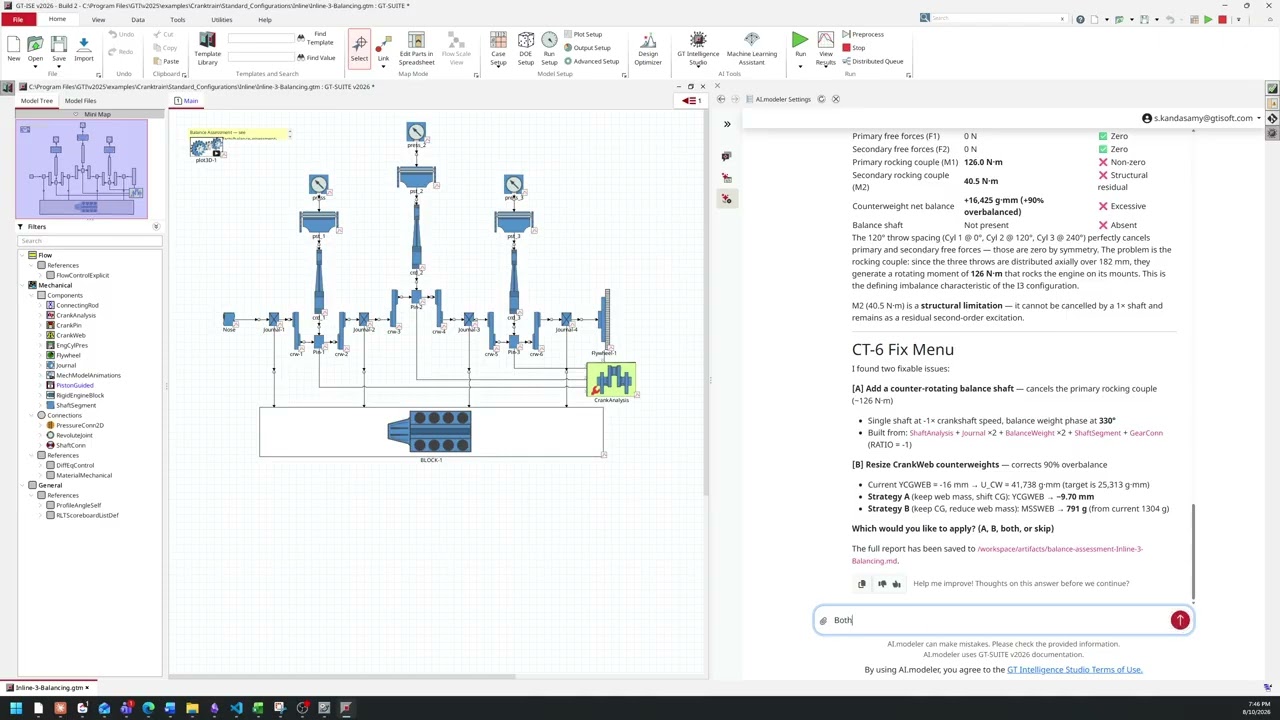Send the message with the red arrow button
The width and height of the screenshot is (1280, 720).
1180,620
